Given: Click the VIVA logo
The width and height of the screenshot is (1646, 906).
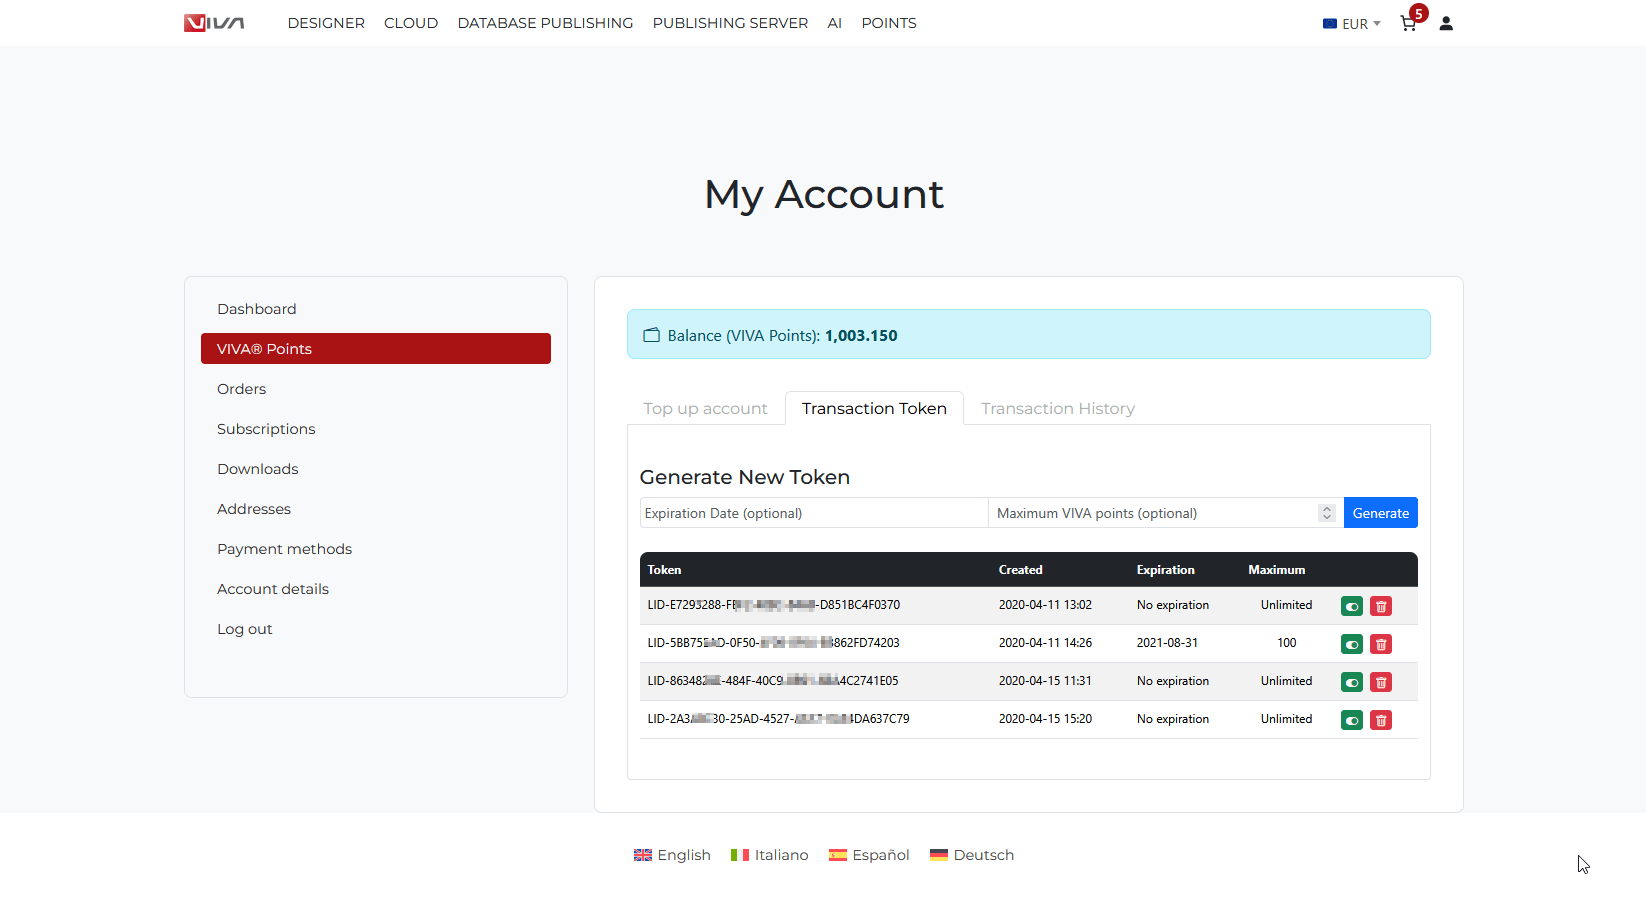Looking at the screenshot, I should [x=214, y=23].
